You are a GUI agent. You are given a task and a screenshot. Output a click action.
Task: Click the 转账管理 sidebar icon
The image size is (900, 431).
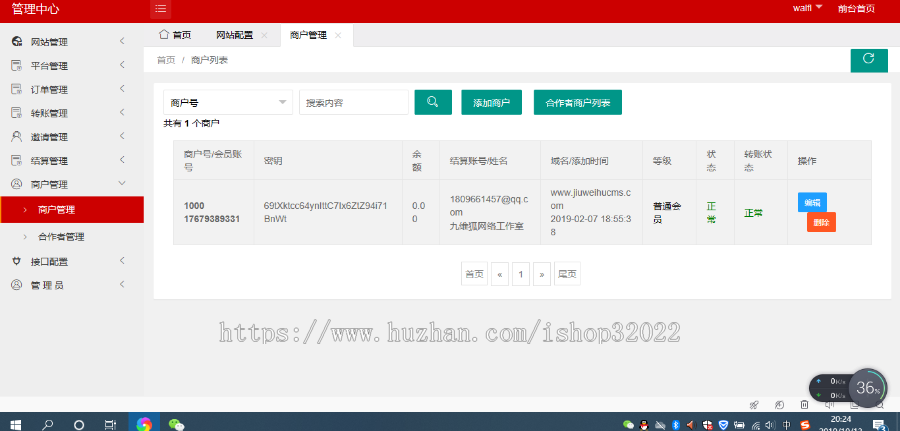[x=17, y=113]
